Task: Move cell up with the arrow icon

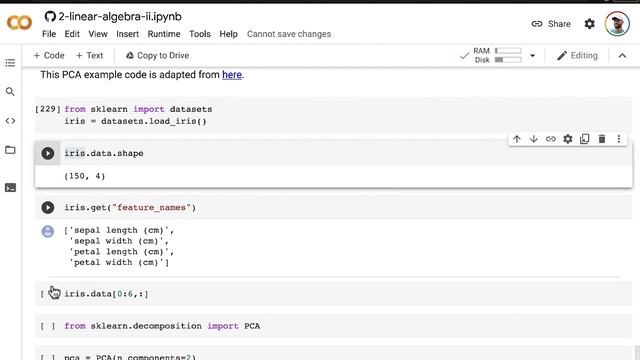Action: click(517, 139)
